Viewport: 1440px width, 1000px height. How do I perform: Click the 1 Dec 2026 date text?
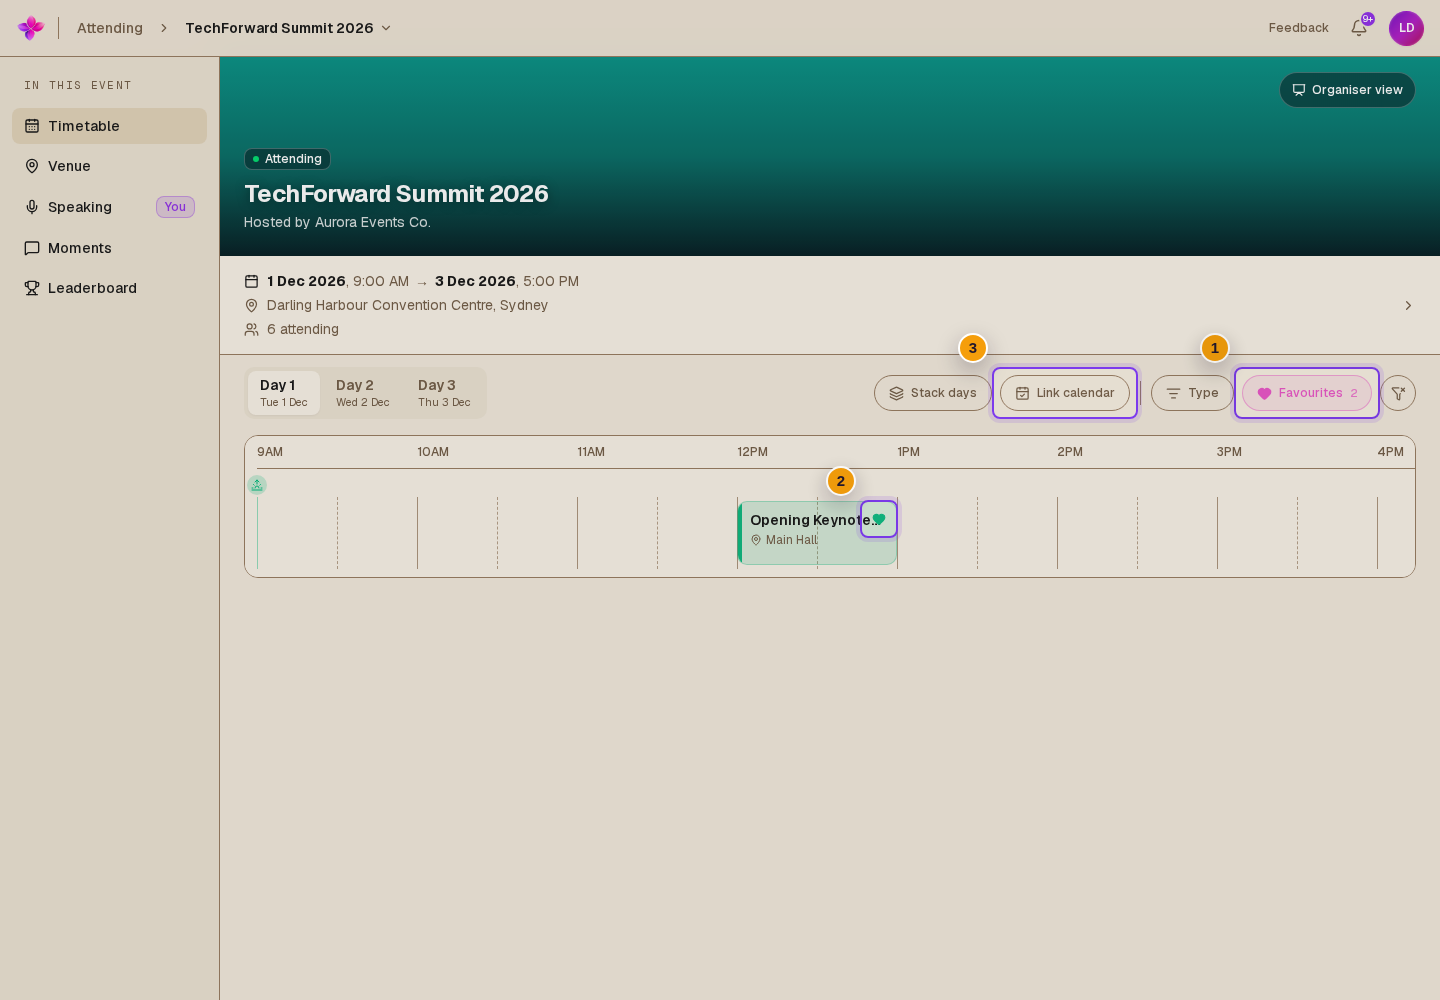(x=306, y=281)
